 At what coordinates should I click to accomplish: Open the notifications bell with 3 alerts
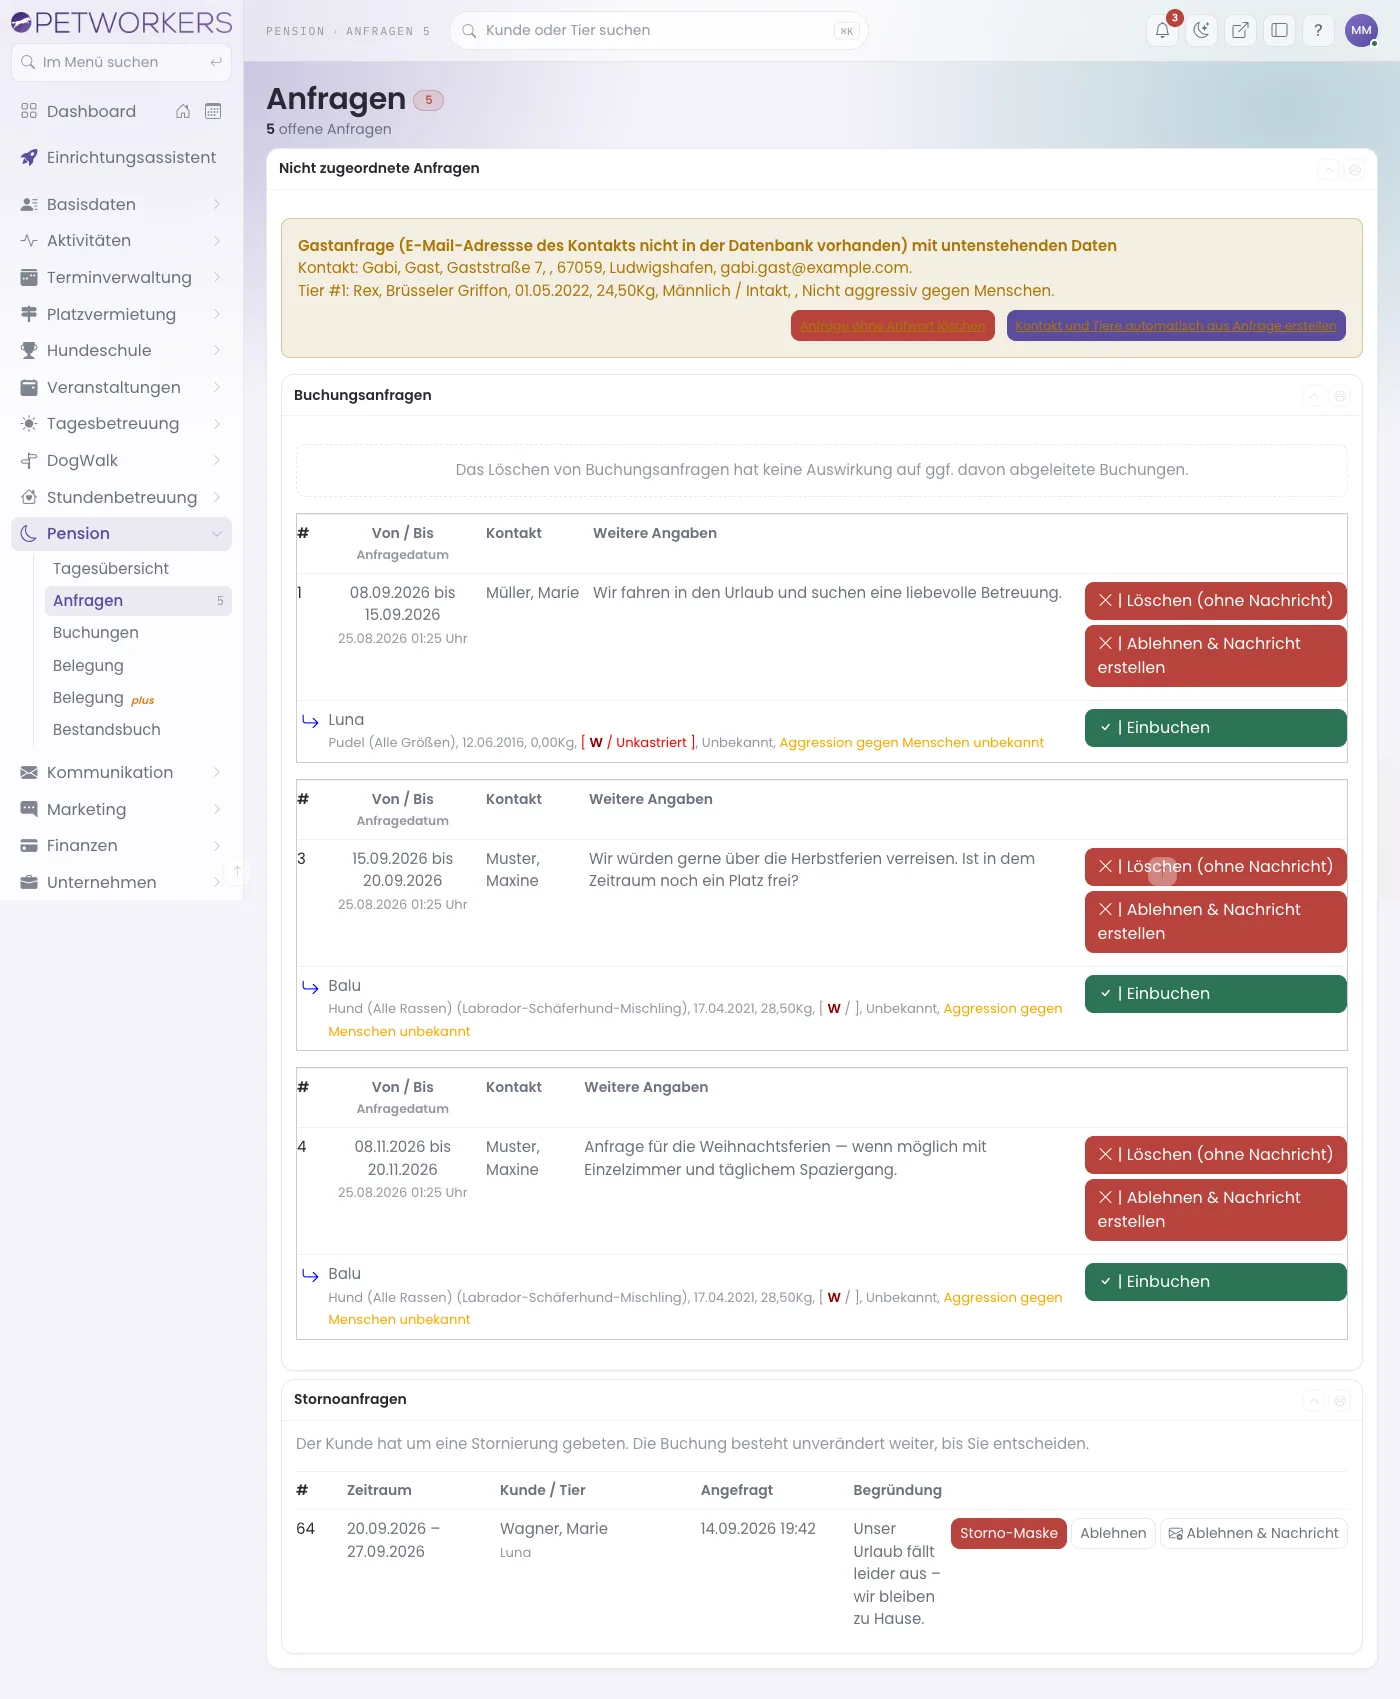[1163, 30]
